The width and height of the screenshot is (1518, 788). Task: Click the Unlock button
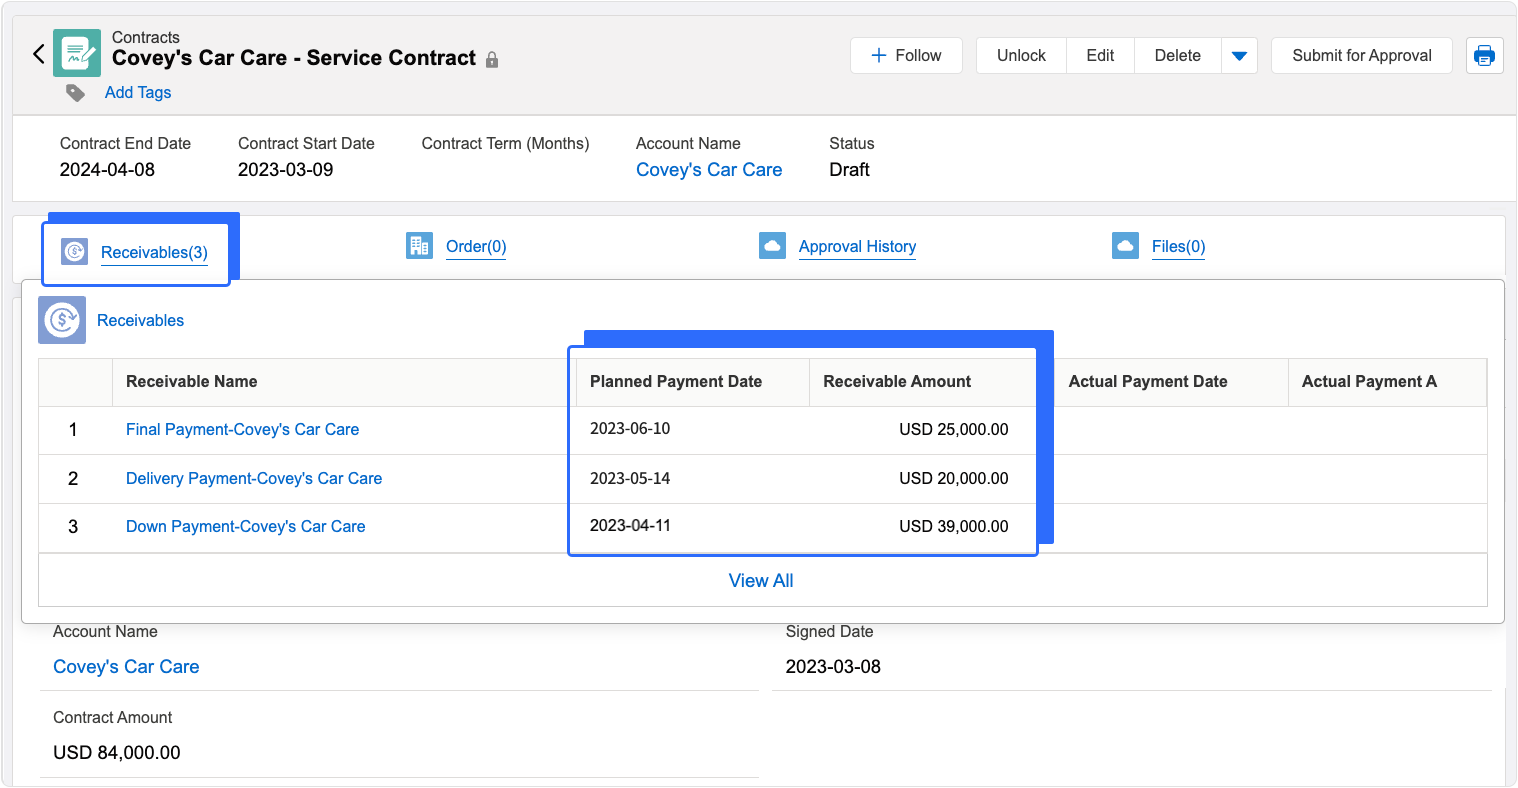pyautogui.click(x=1021, y=56)
